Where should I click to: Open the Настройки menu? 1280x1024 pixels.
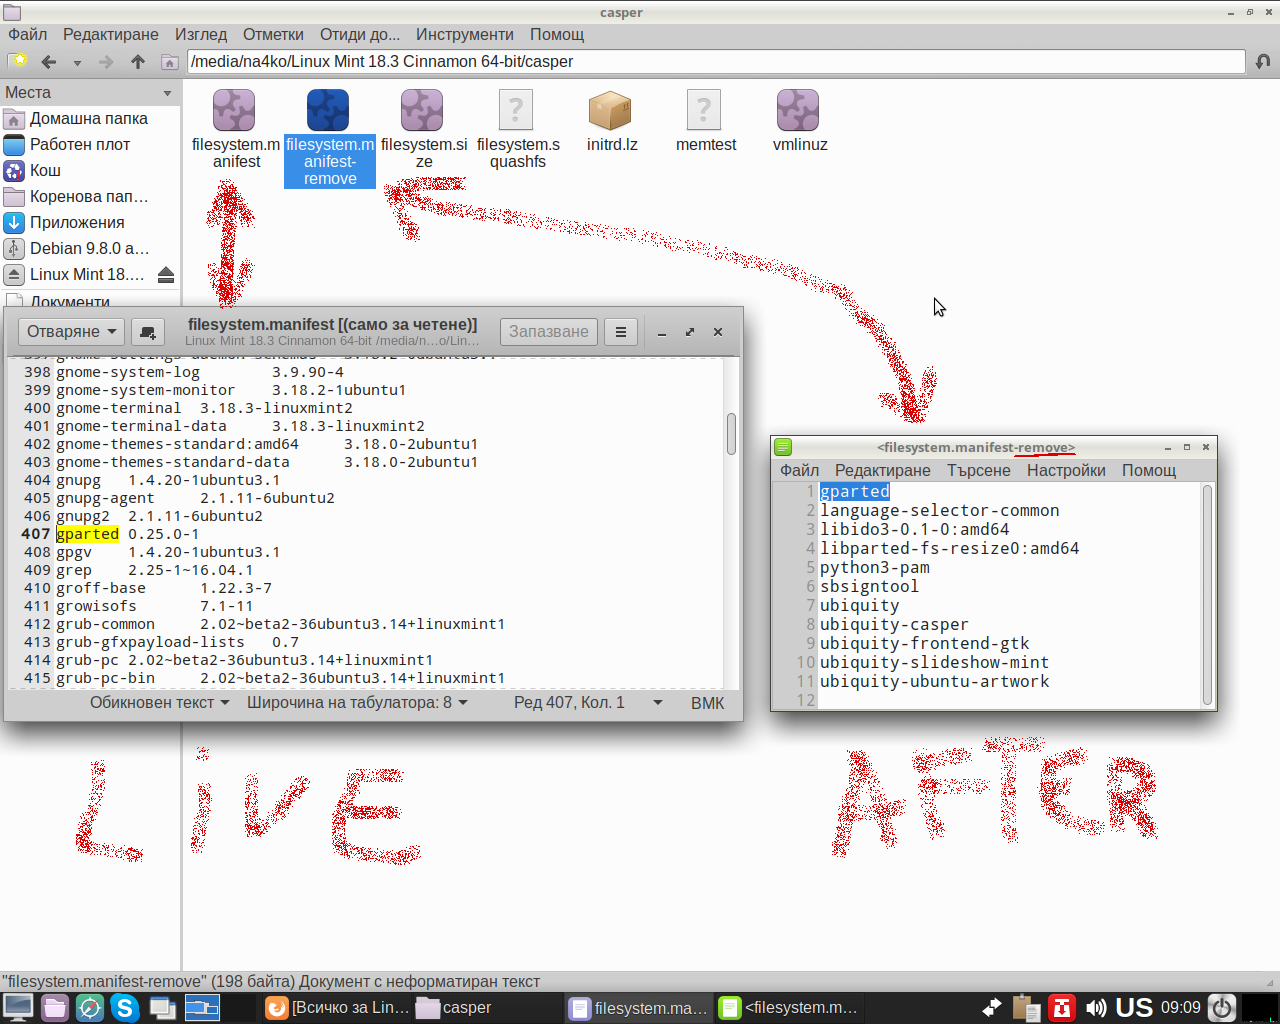coord(1066,470)
